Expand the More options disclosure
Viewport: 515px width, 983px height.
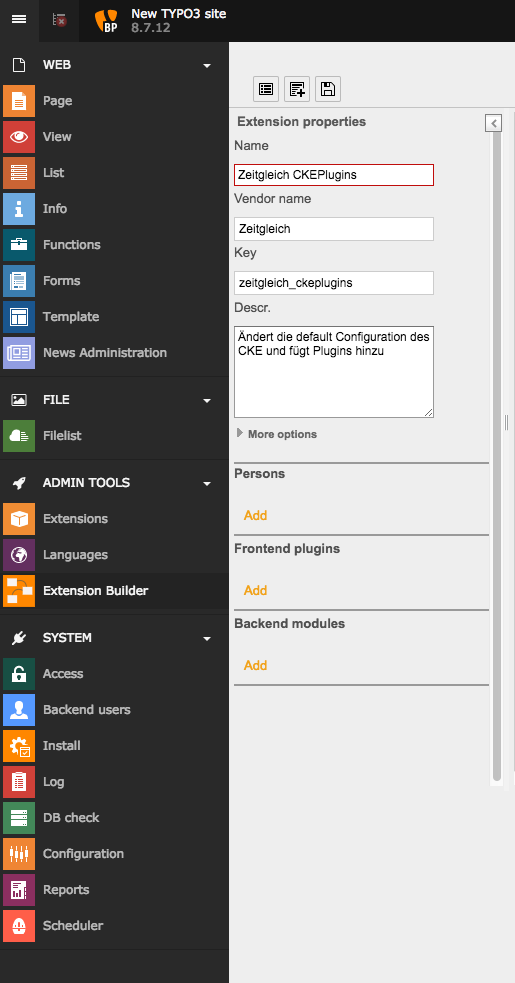276,434
